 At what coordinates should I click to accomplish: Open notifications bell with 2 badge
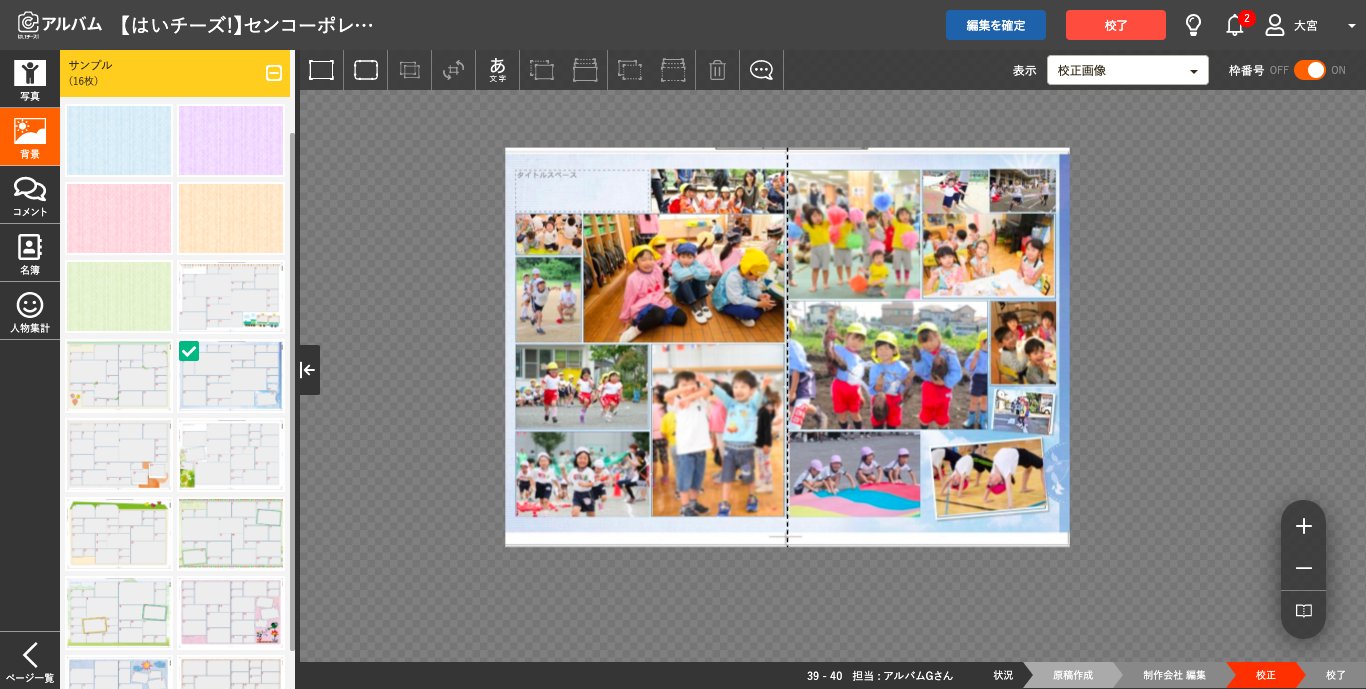1237,24
